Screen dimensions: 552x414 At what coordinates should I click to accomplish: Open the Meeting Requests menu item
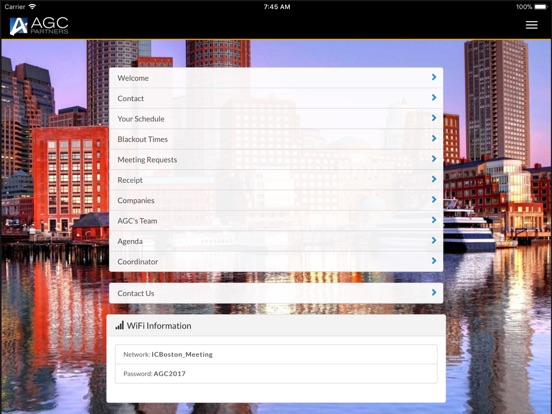click(276, 159)
